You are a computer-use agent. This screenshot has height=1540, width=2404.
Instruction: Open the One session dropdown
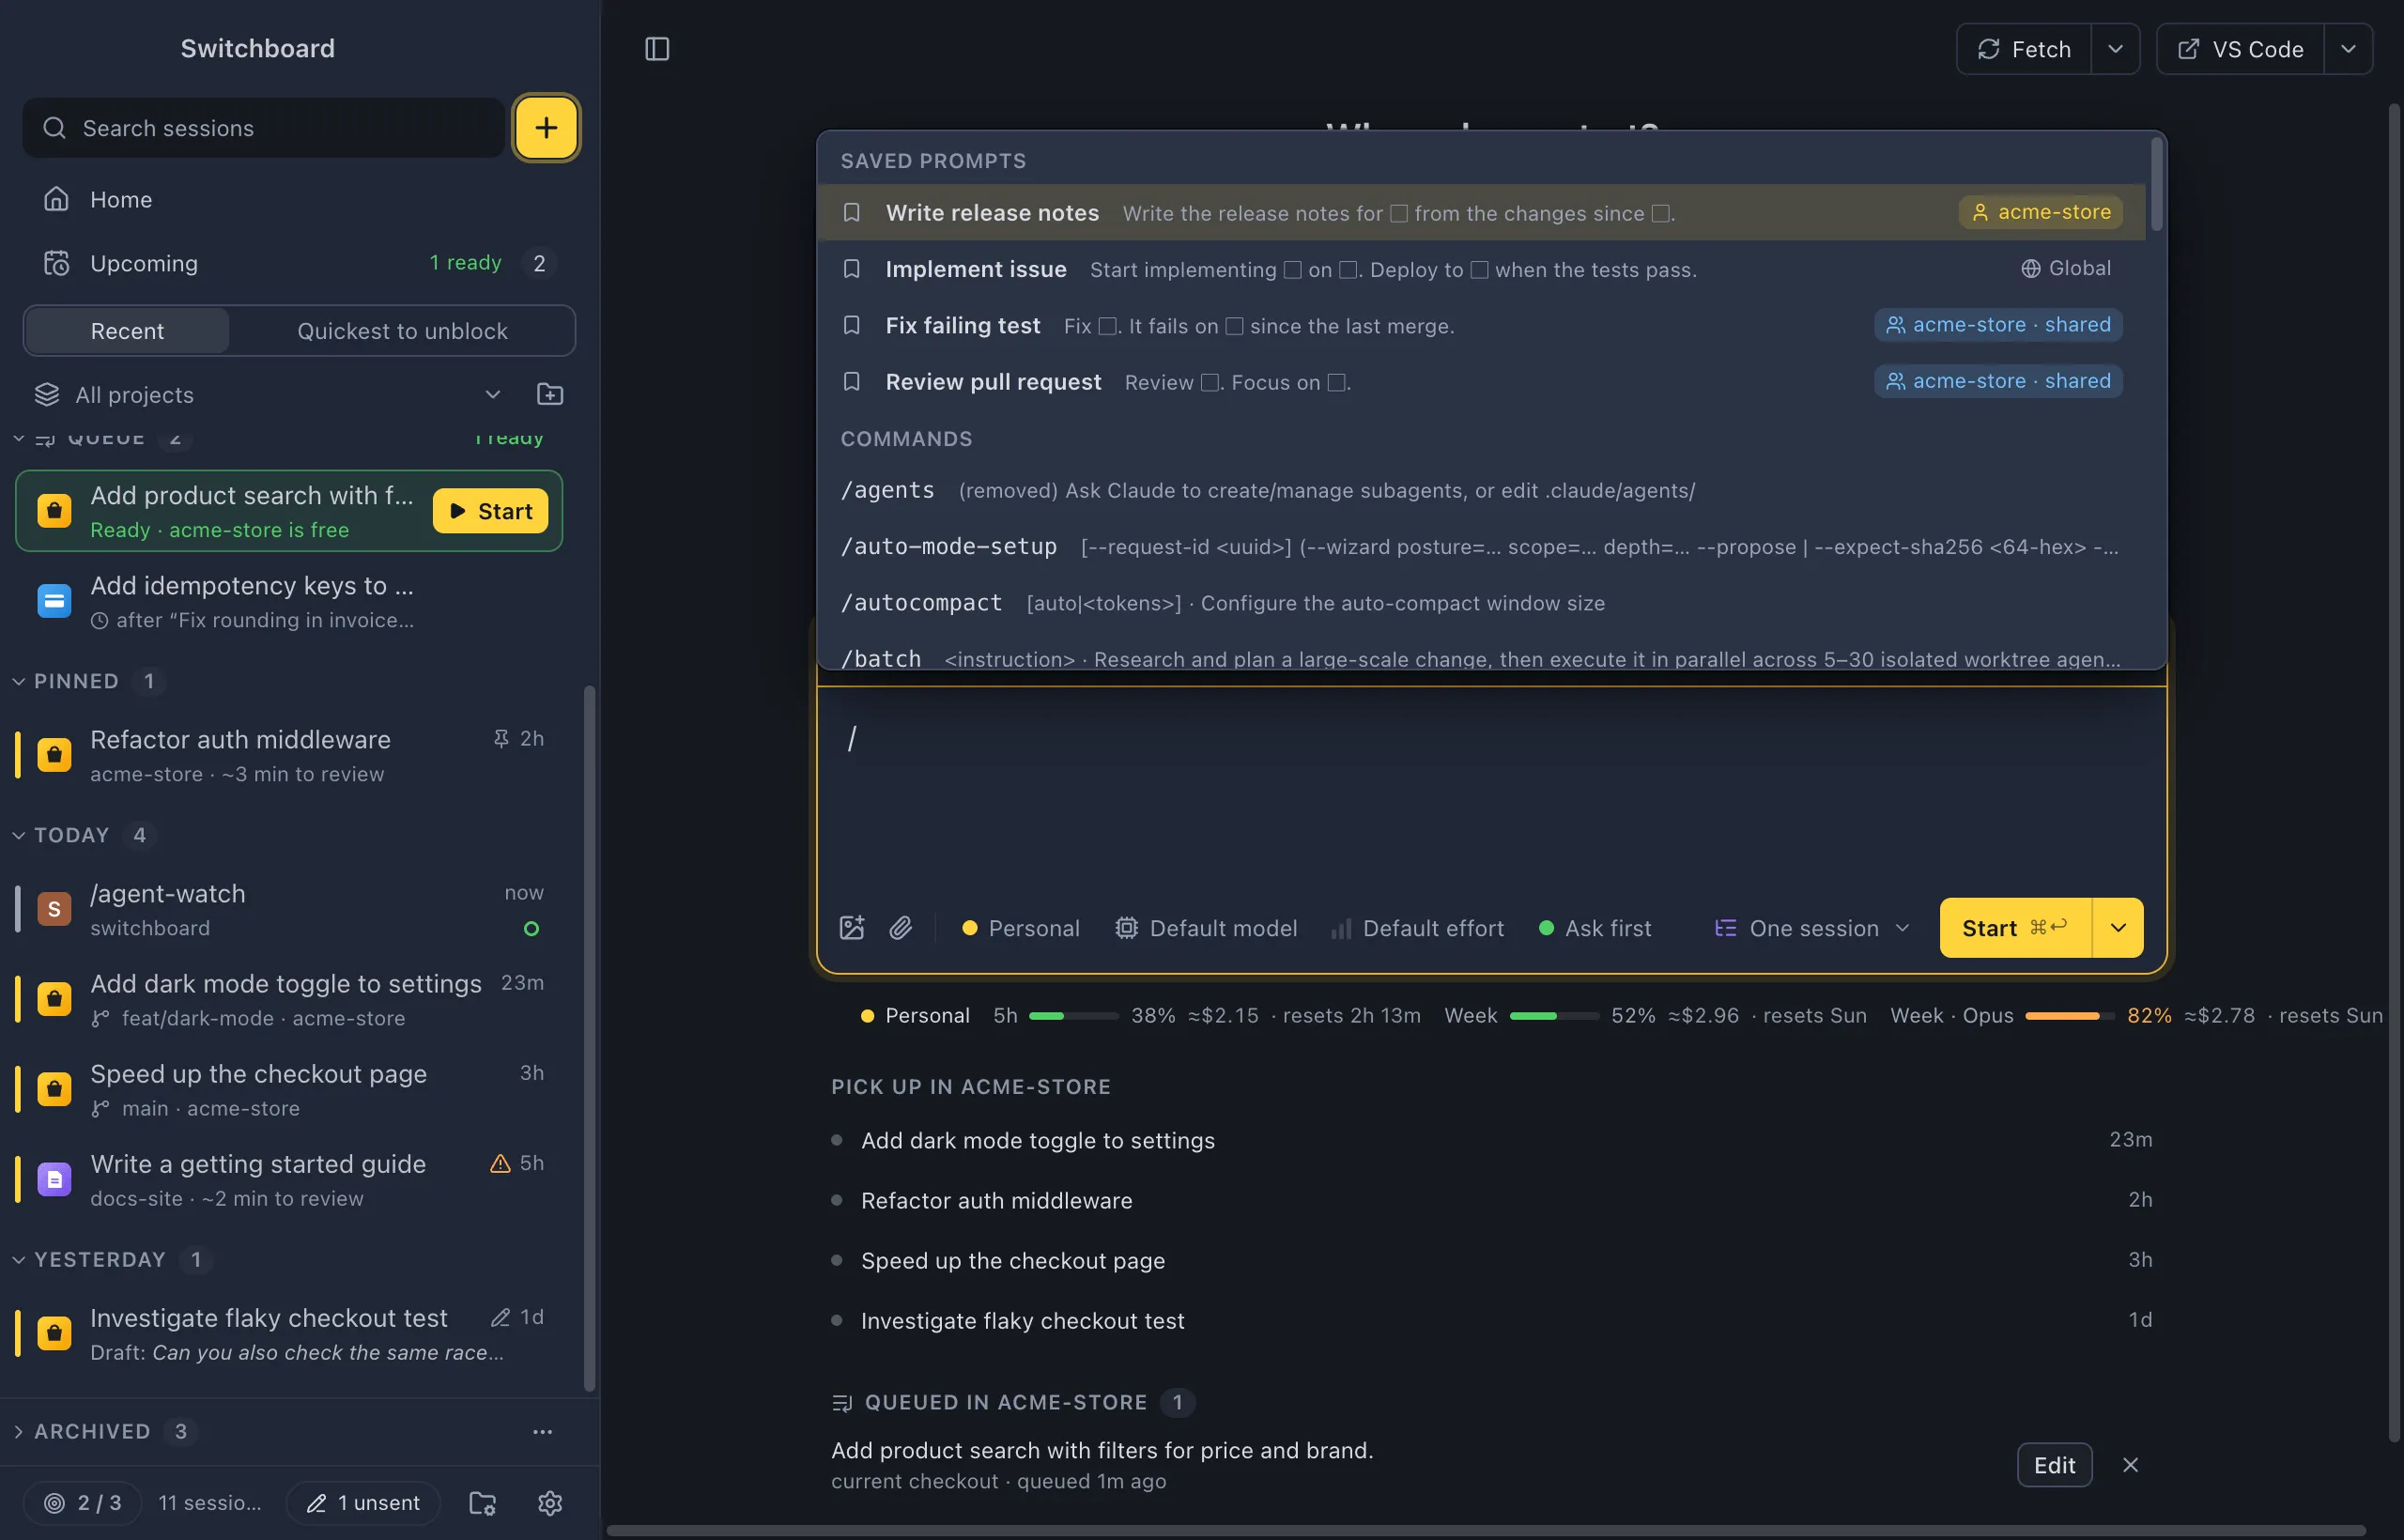point(1812,928)
